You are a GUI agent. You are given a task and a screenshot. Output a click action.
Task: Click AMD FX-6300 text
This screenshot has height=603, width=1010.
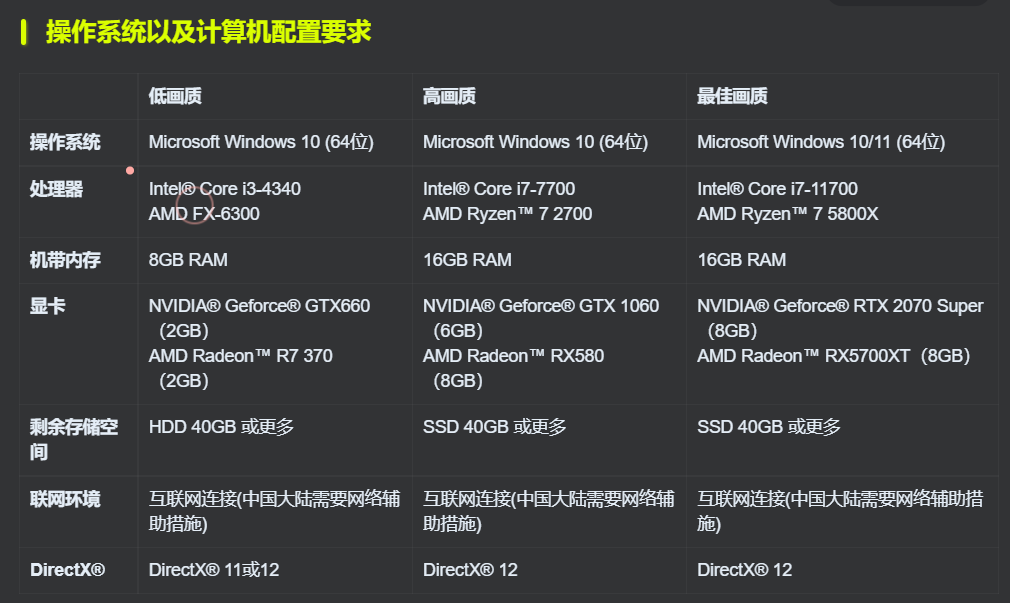(x=204, y=214)
